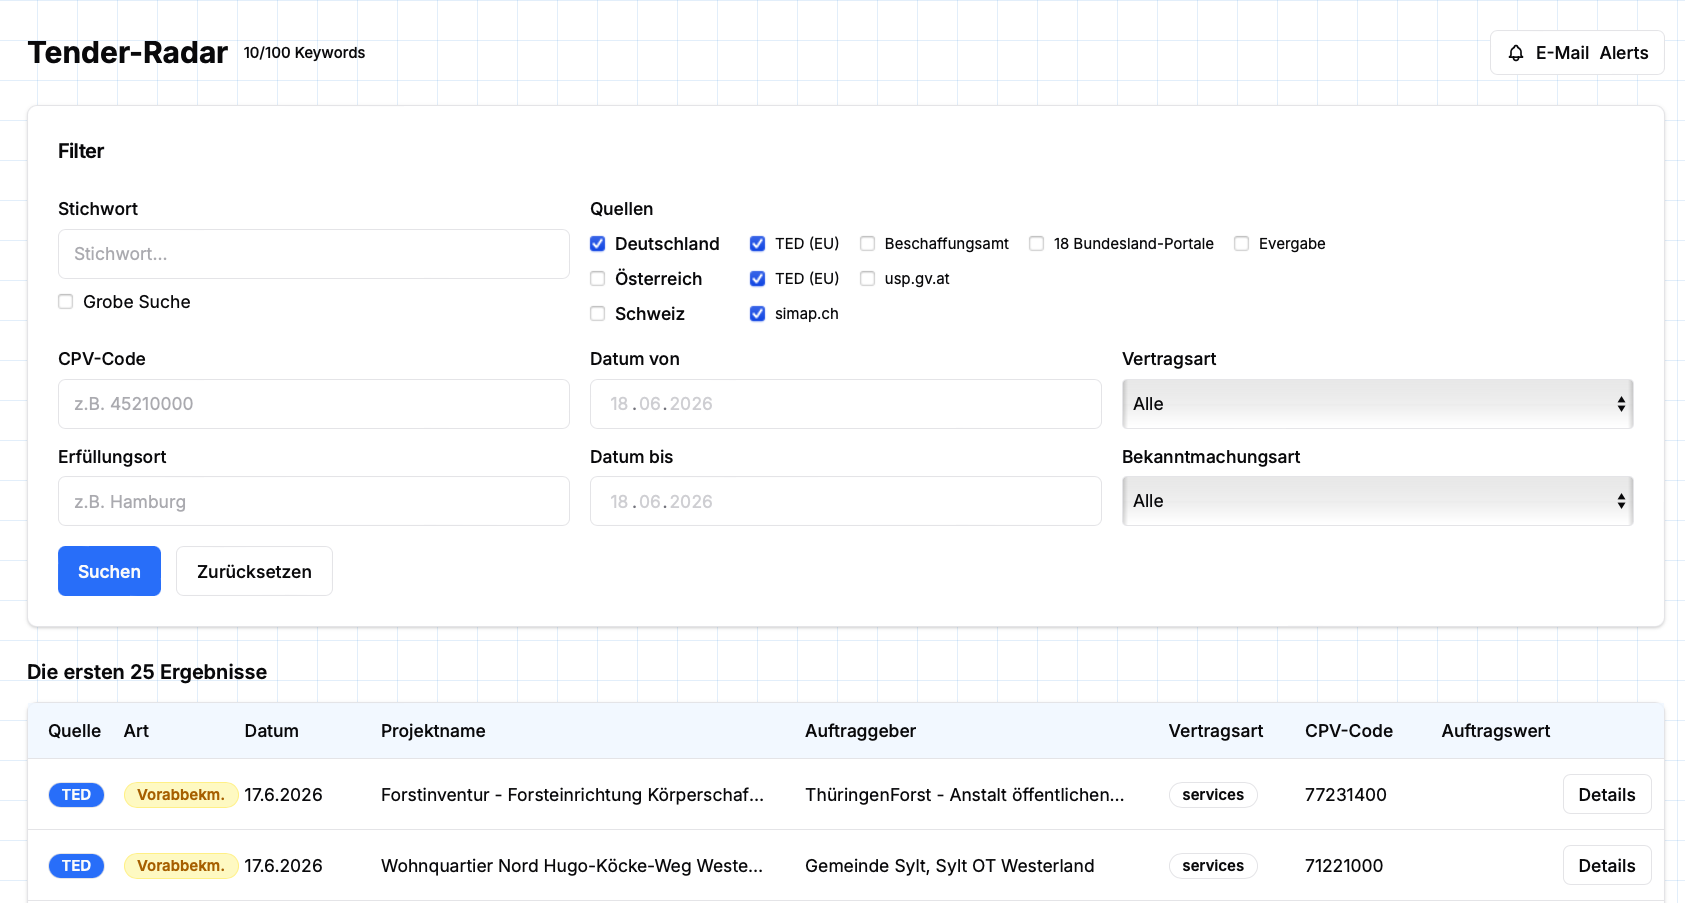Click the Vorabbekm. badge in the Gemeinde Sylt row
The width and height of the screenshot is (1685, 903).
click(181, 865)
